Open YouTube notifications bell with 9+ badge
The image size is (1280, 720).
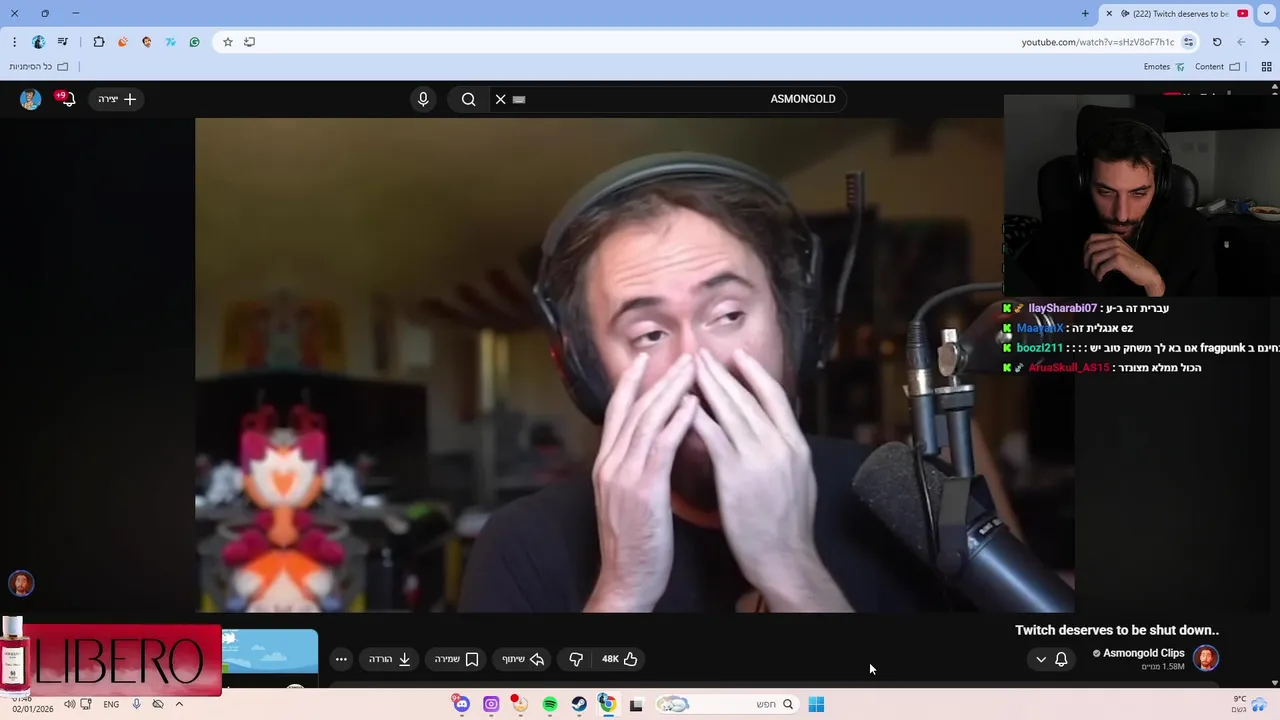(66, 98)
